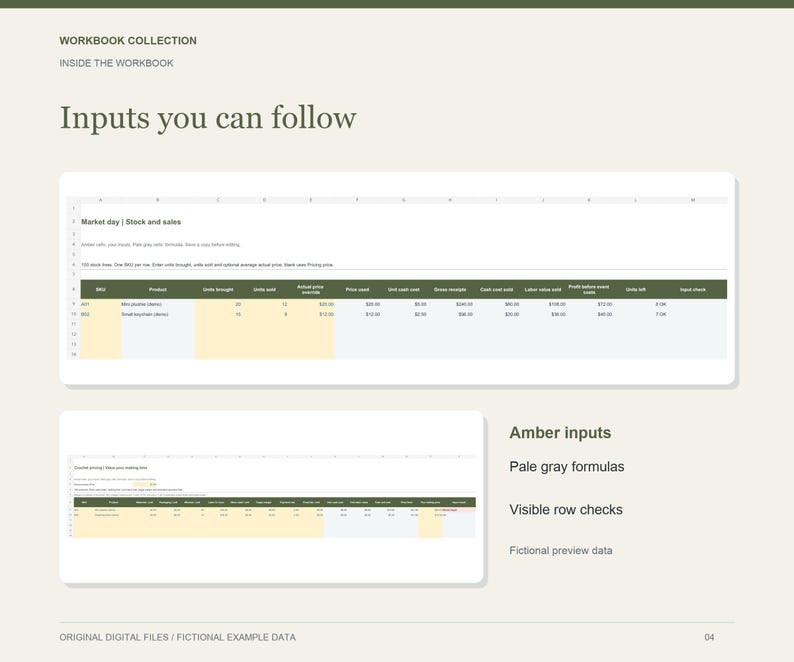The height and width of the screenshot is (662, 794).
Task: Click the 'SKU' column header in Market day sheet
Action: tap(101, 290)
